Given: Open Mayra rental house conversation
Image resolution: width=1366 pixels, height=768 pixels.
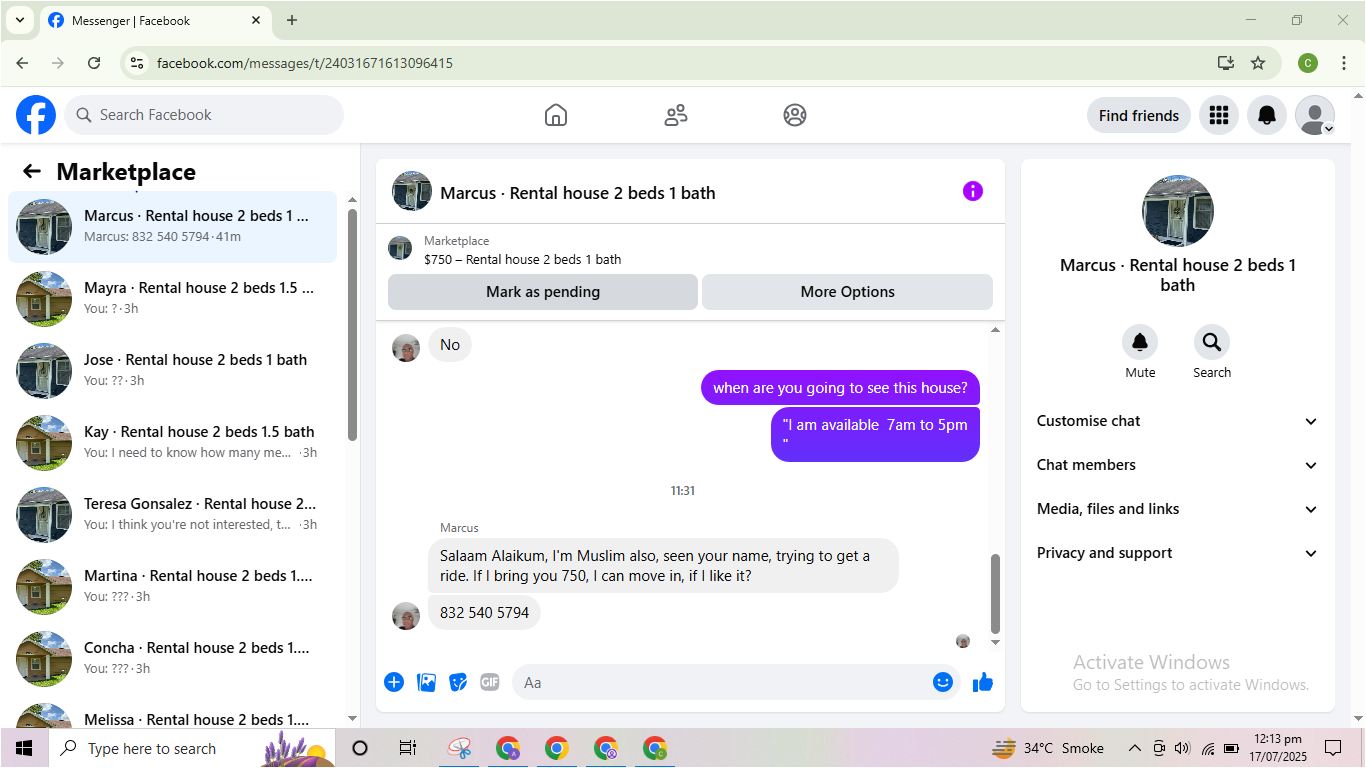Looking at the screenshot, I should [173, 299].
